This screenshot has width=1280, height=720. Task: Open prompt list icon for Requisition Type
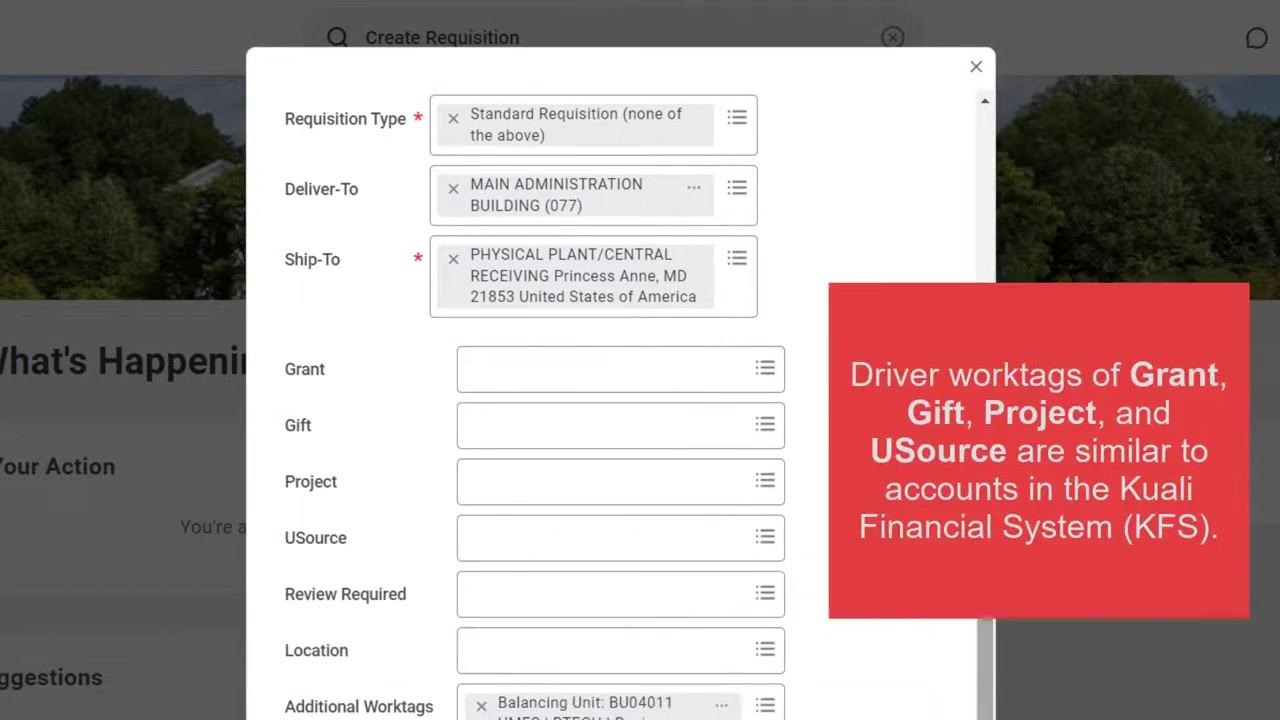click(737, 118)
